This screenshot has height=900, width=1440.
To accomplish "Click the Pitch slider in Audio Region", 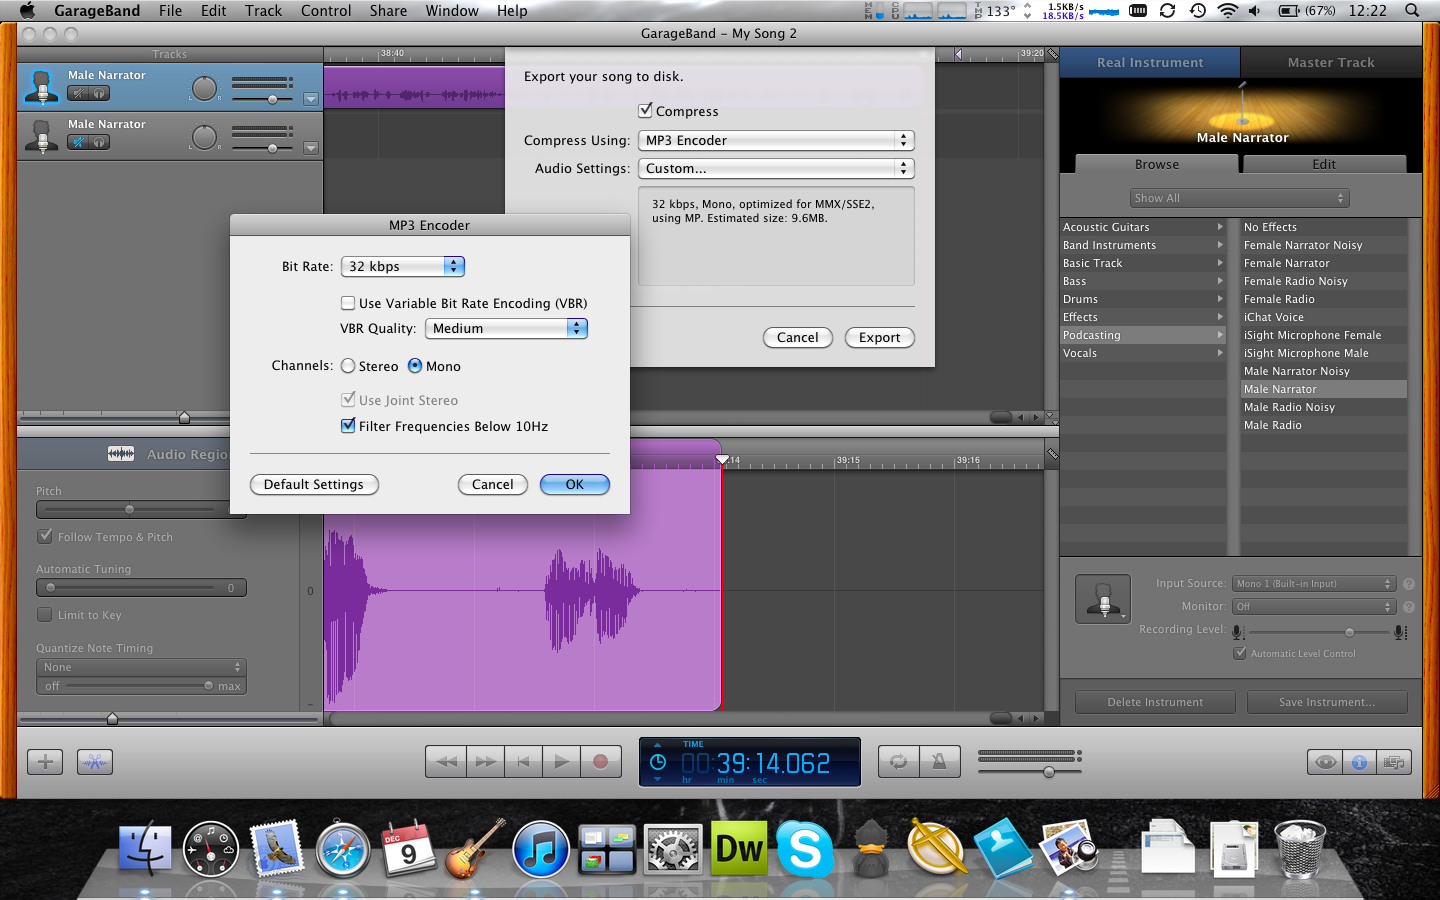I will [x=130, y=509].
